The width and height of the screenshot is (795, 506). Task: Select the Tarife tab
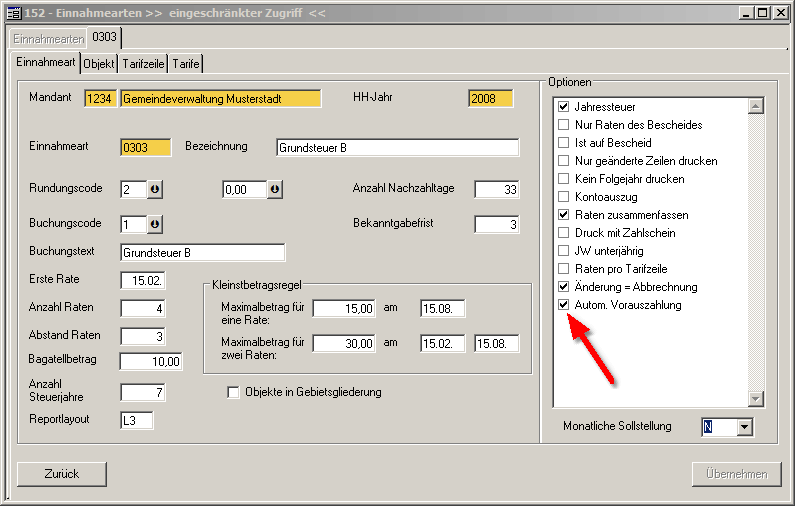coord(186,63)
